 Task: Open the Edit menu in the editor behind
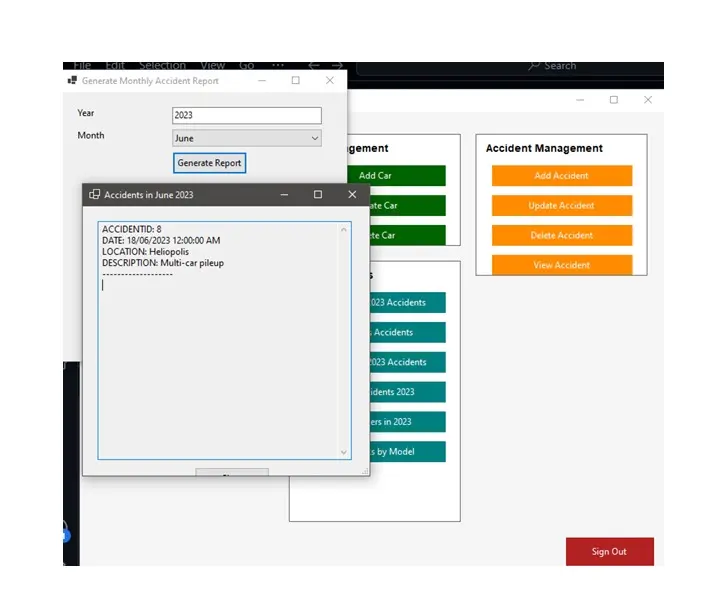point(115,65)
